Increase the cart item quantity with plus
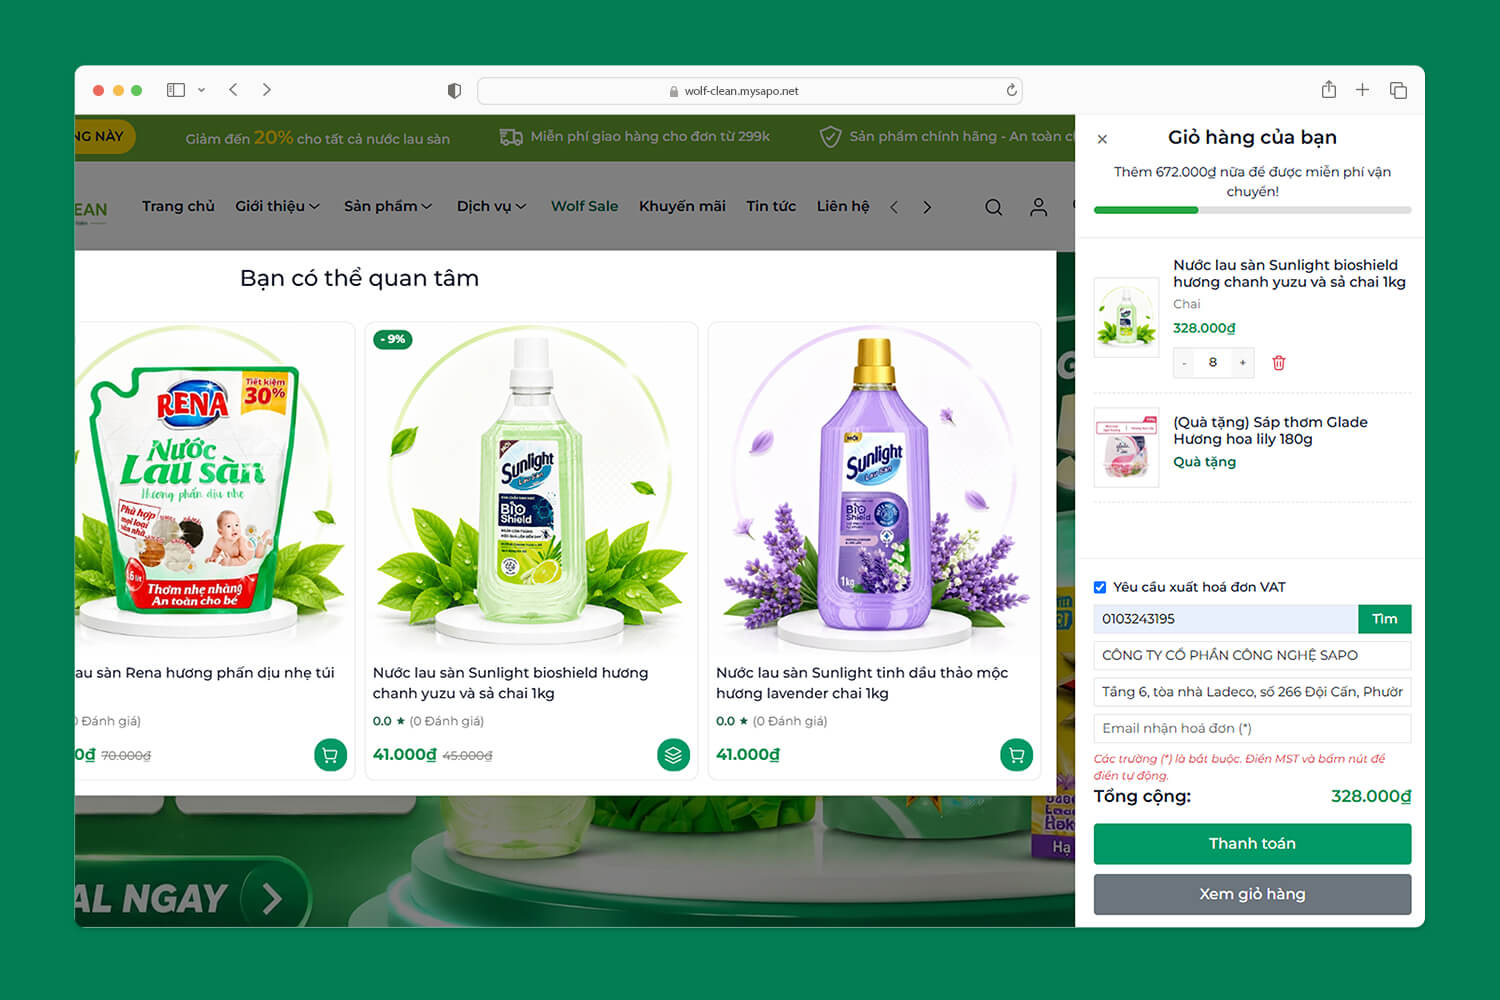Screen dimensions: 1500x1000 (x=1242, y=363)
